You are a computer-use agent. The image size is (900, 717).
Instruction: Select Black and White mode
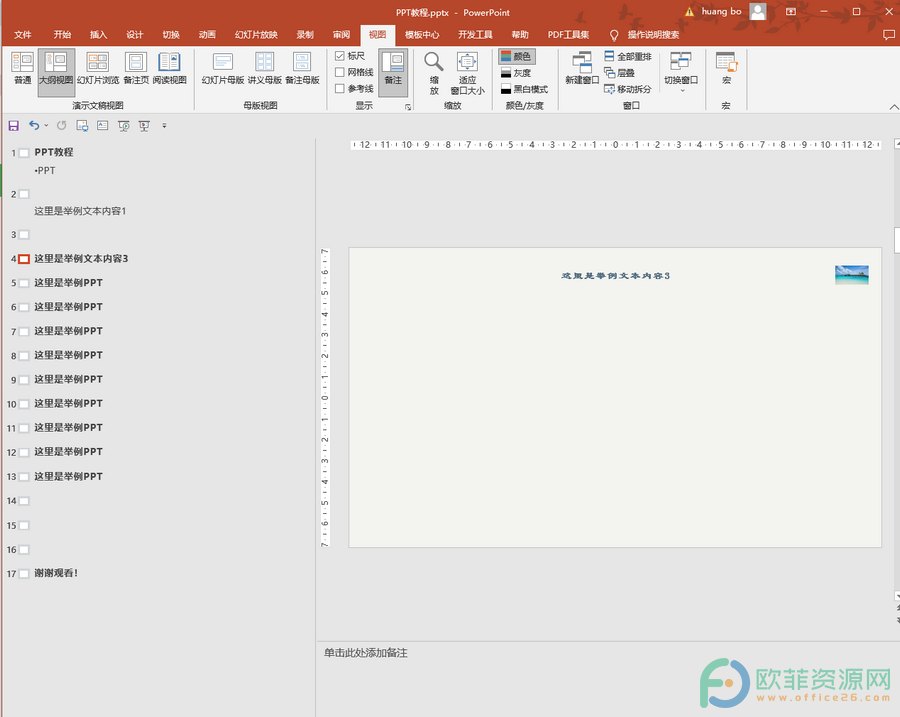pos(525,89)
